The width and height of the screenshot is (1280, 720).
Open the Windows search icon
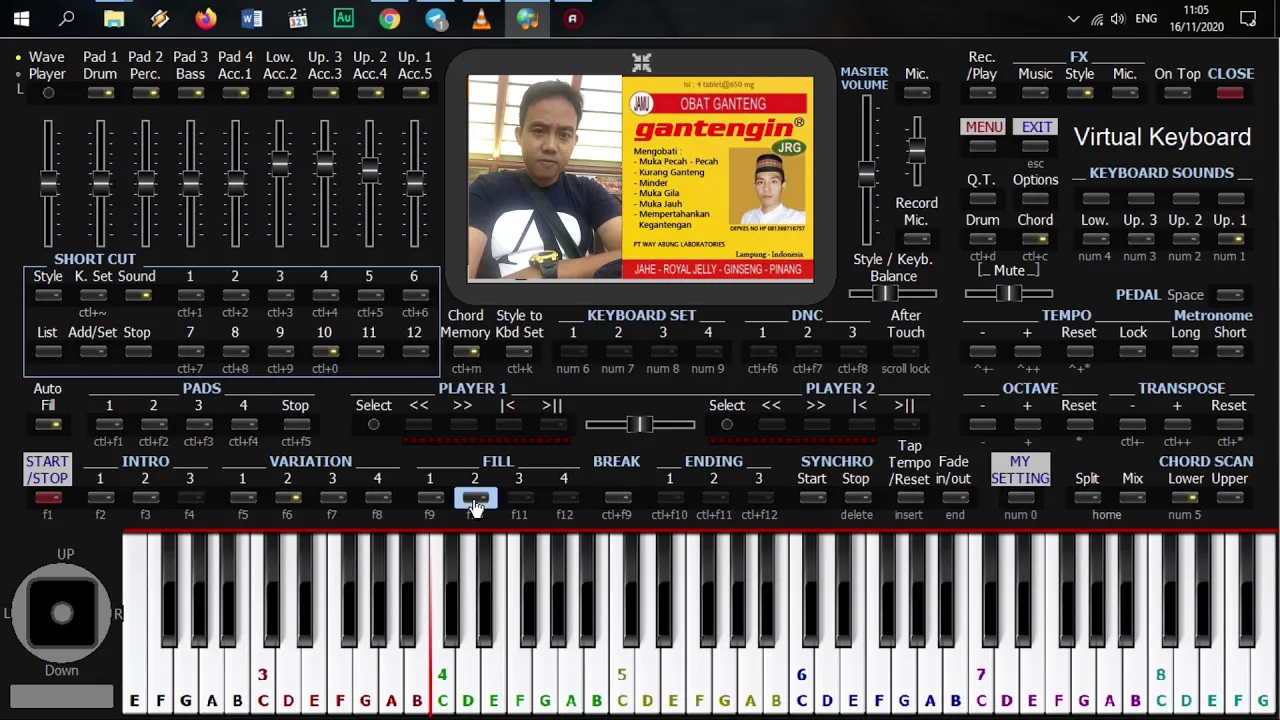click(x=67, y=18)
